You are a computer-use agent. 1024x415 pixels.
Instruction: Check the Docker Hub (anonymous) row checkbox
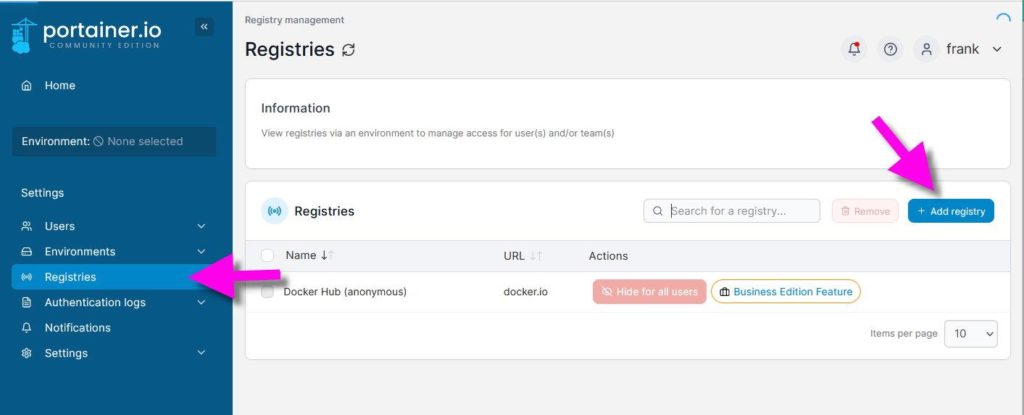(x=267, y=291)
